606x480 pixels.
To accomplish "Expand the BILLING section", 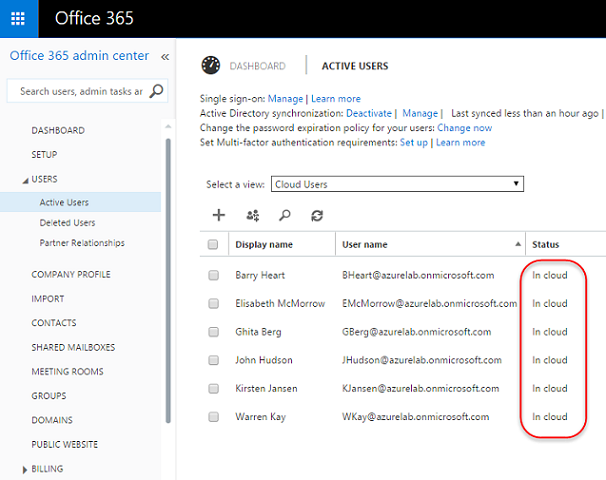I will point(25,470).
